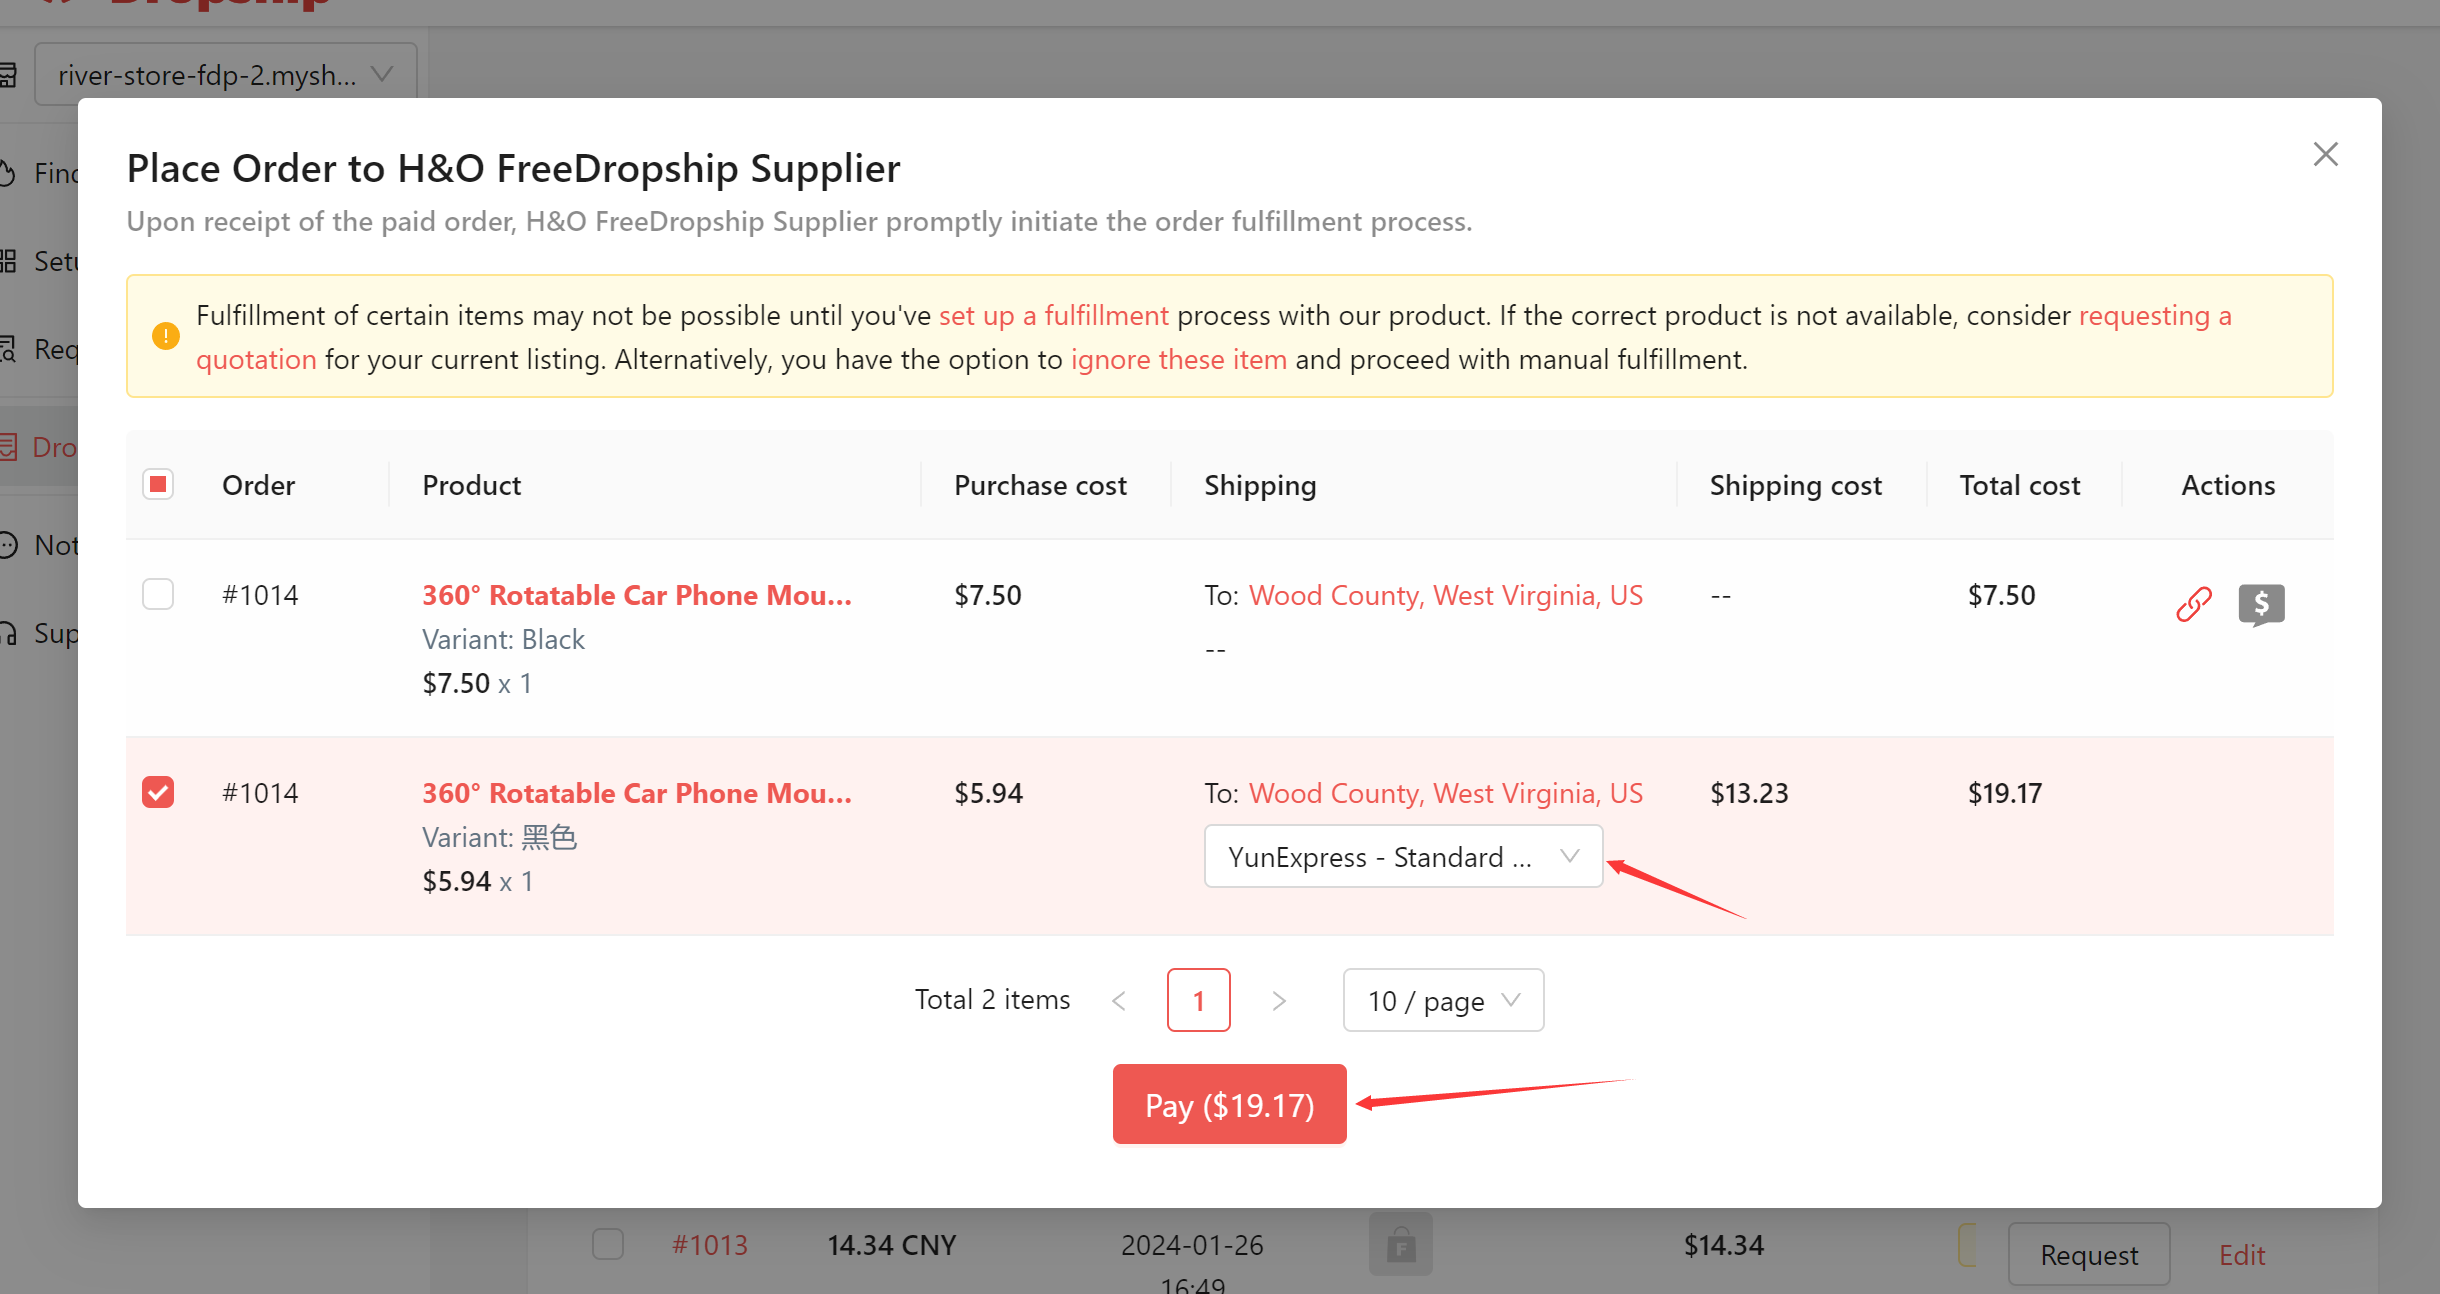
Task: Click the dollar quotation icon in Actions
Action: pos(2261,604)
